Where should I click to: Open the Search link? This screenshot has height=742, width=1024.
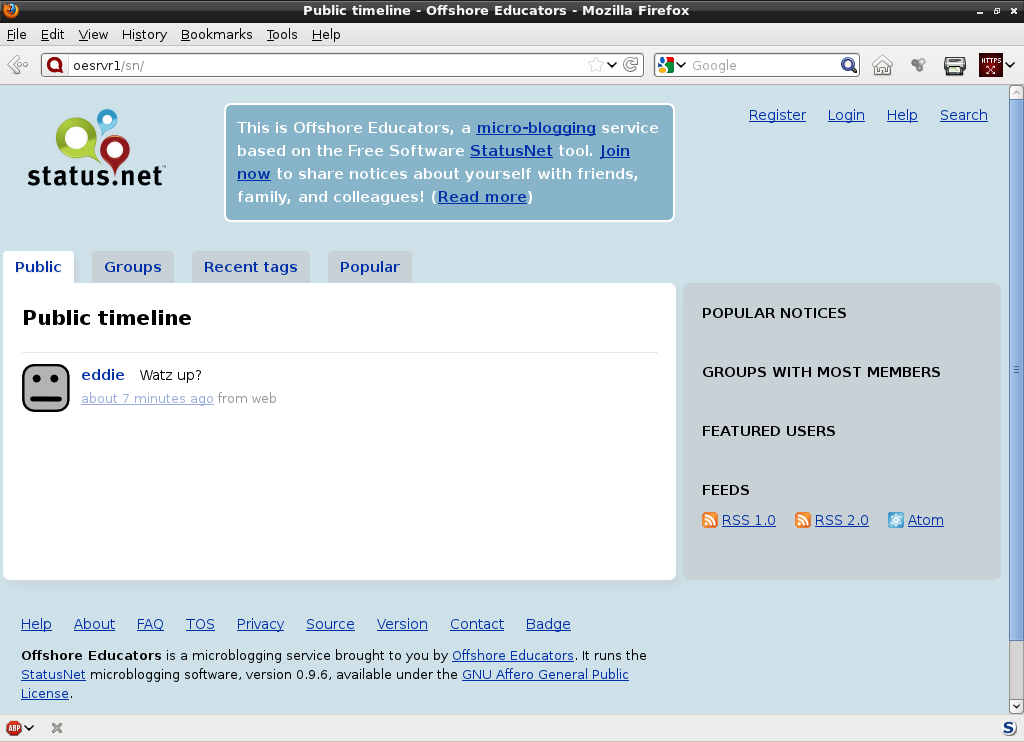[963, 115]
